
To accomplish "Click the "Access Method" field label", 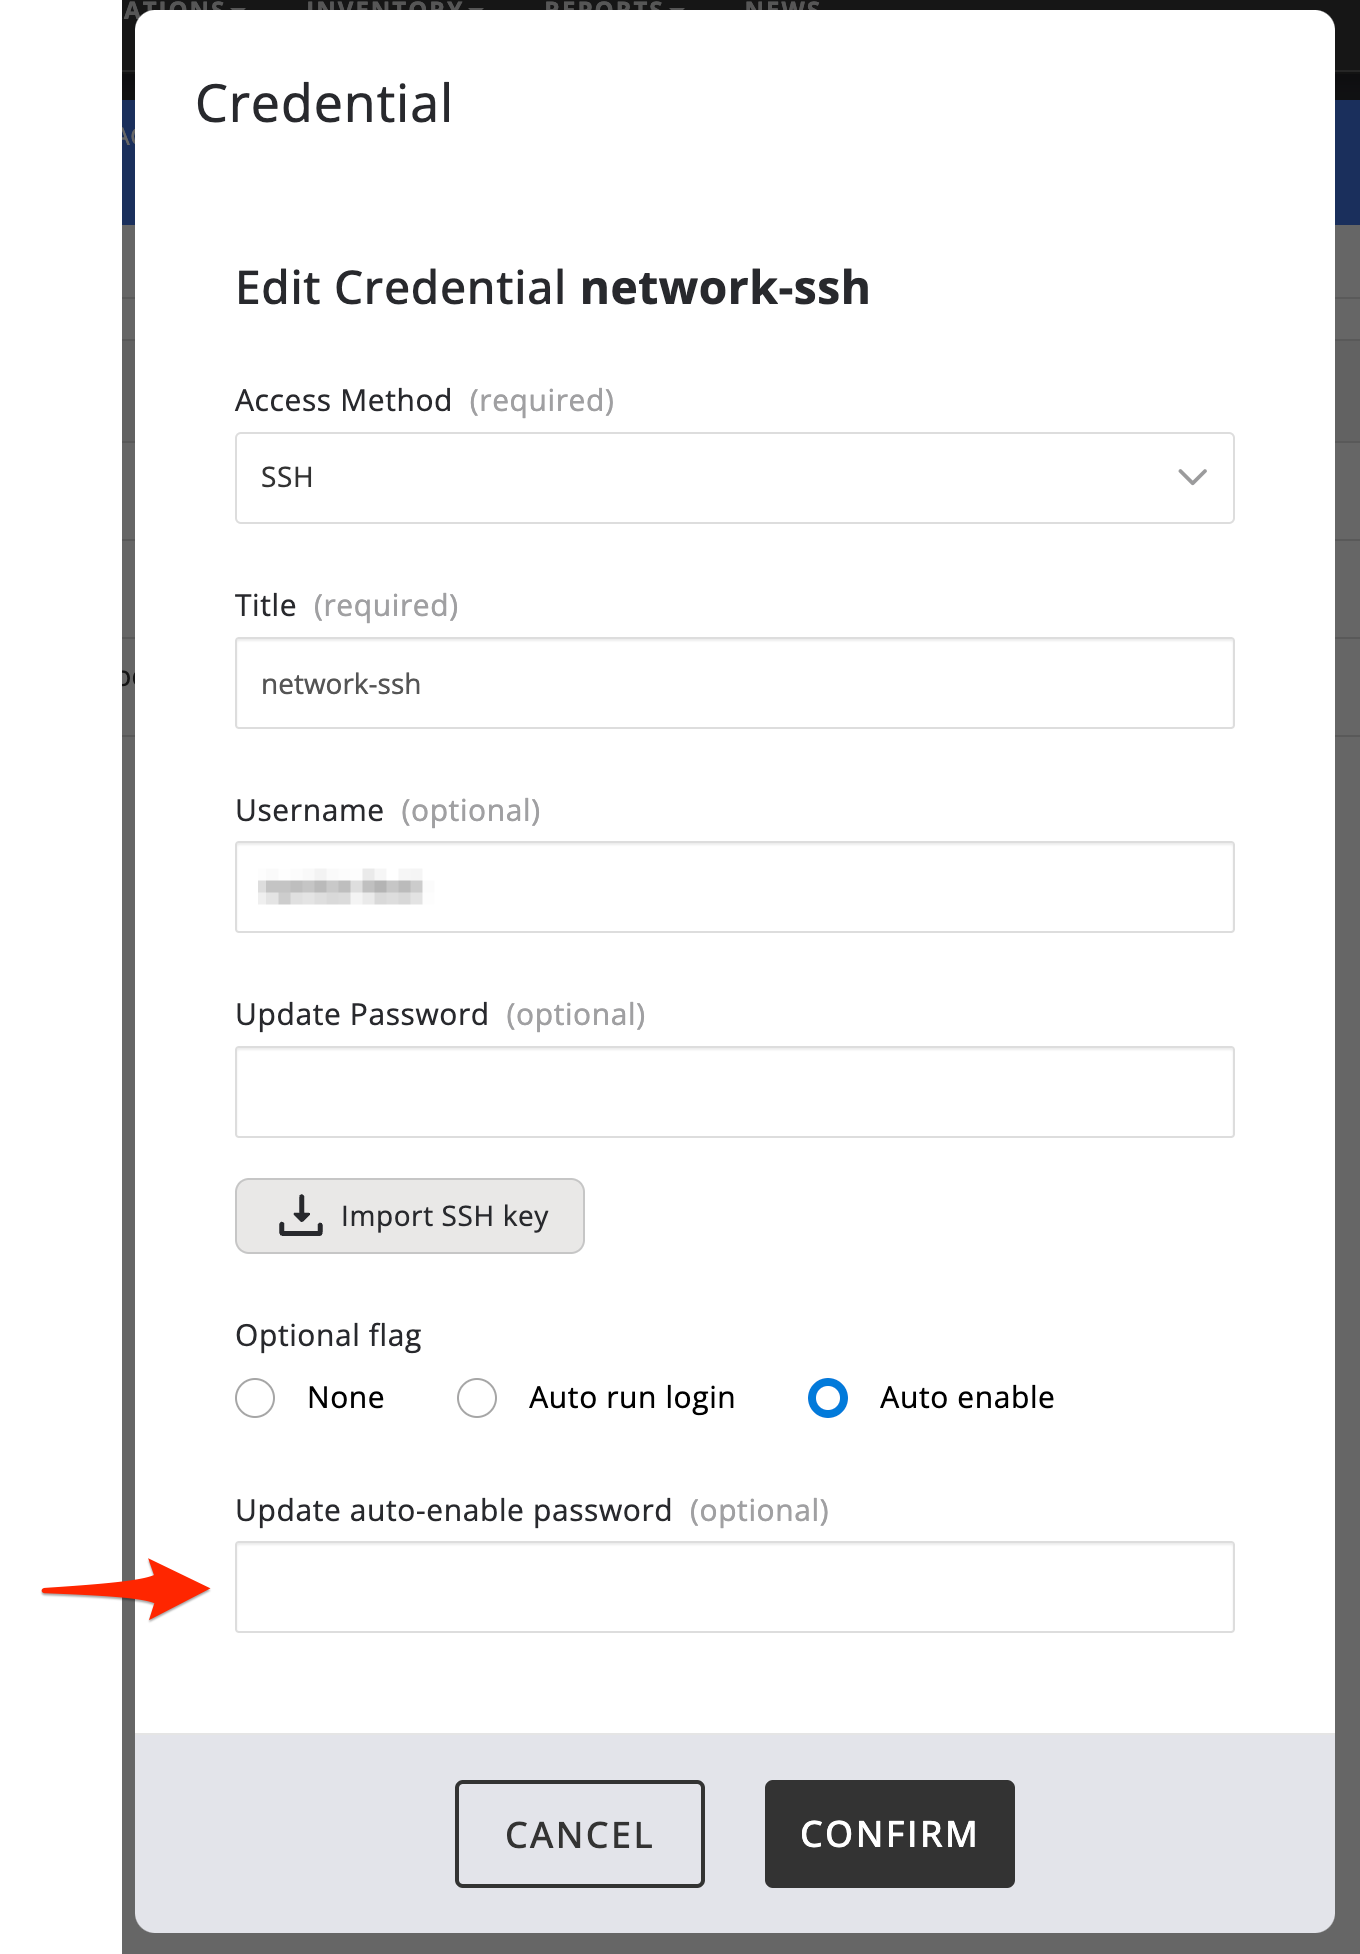I will click(343, 401).
